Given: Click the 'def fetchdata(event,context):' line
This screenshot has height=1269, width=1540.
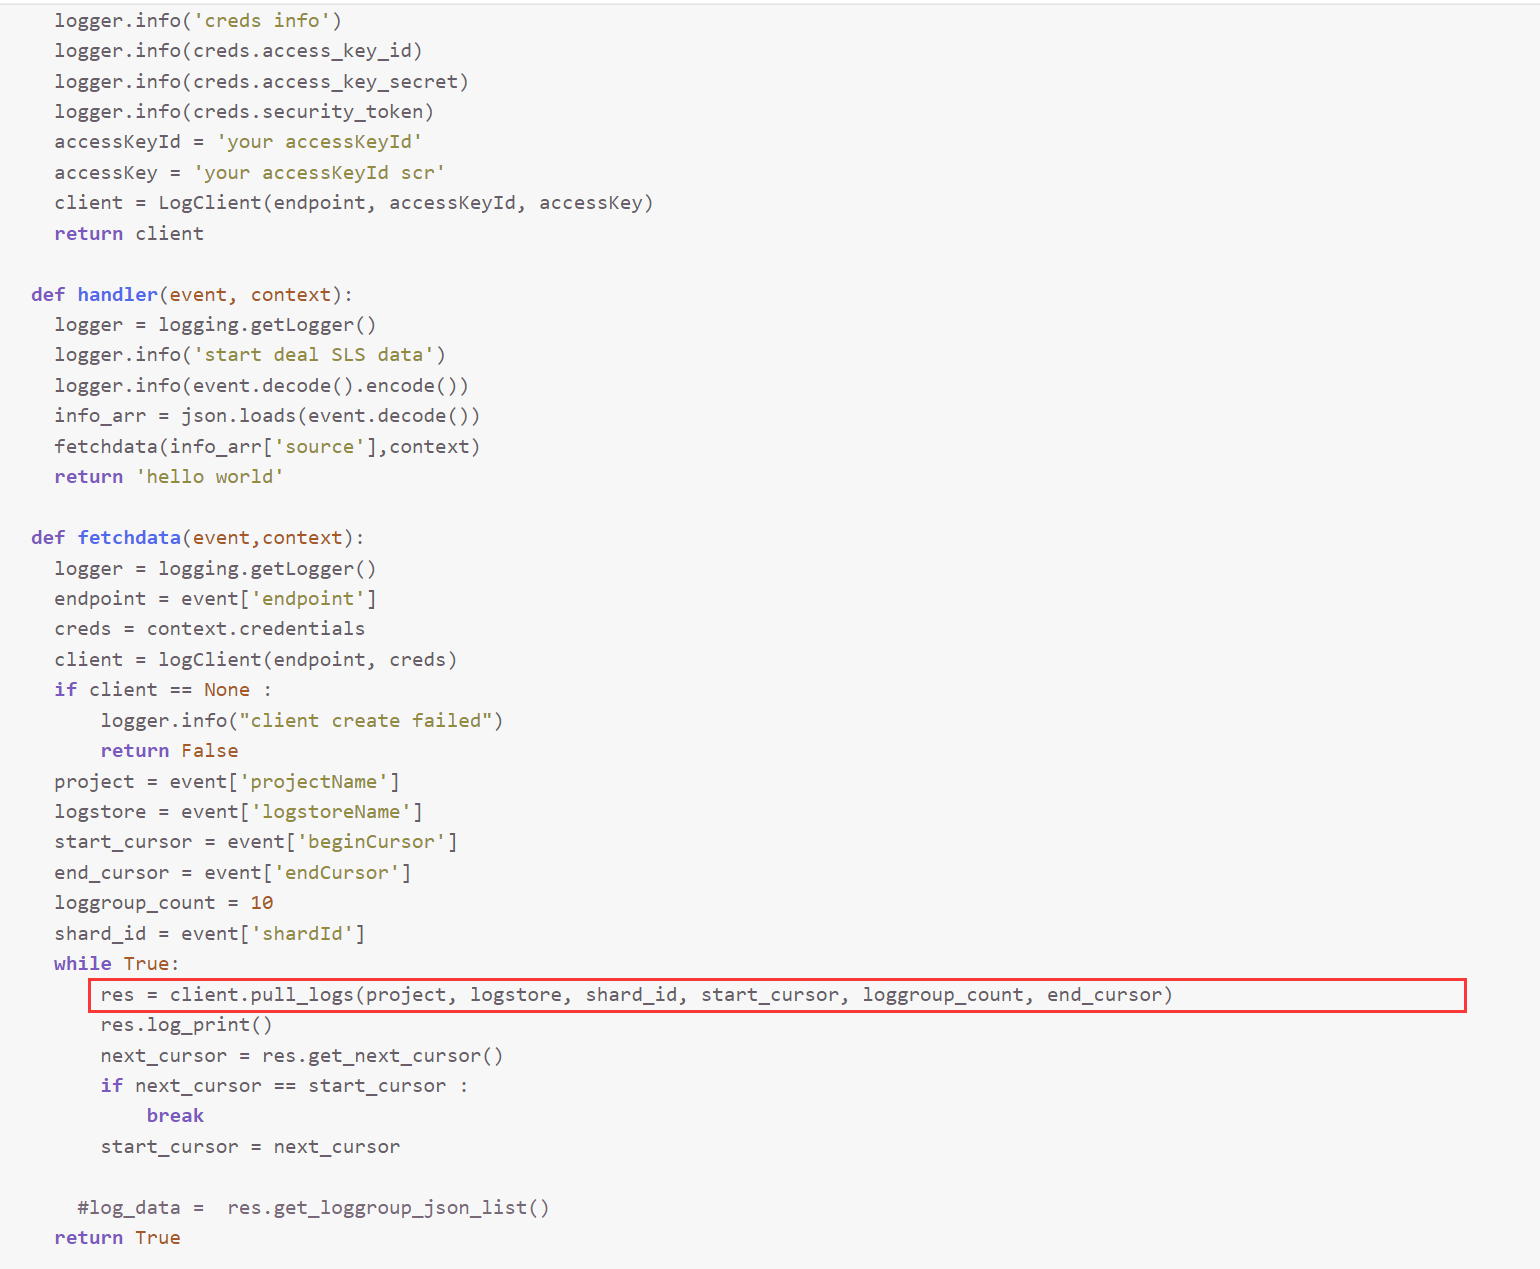Looking at the screenshot, I should coord(198,538).
